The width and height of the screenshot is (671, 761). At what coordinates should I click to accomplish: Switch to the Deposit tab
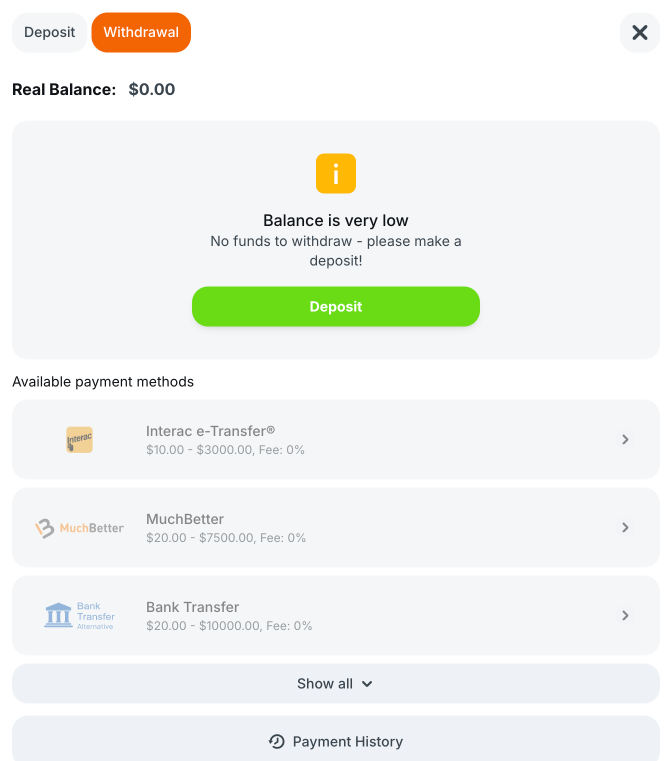pyautogui.click(x=49, y=32)
